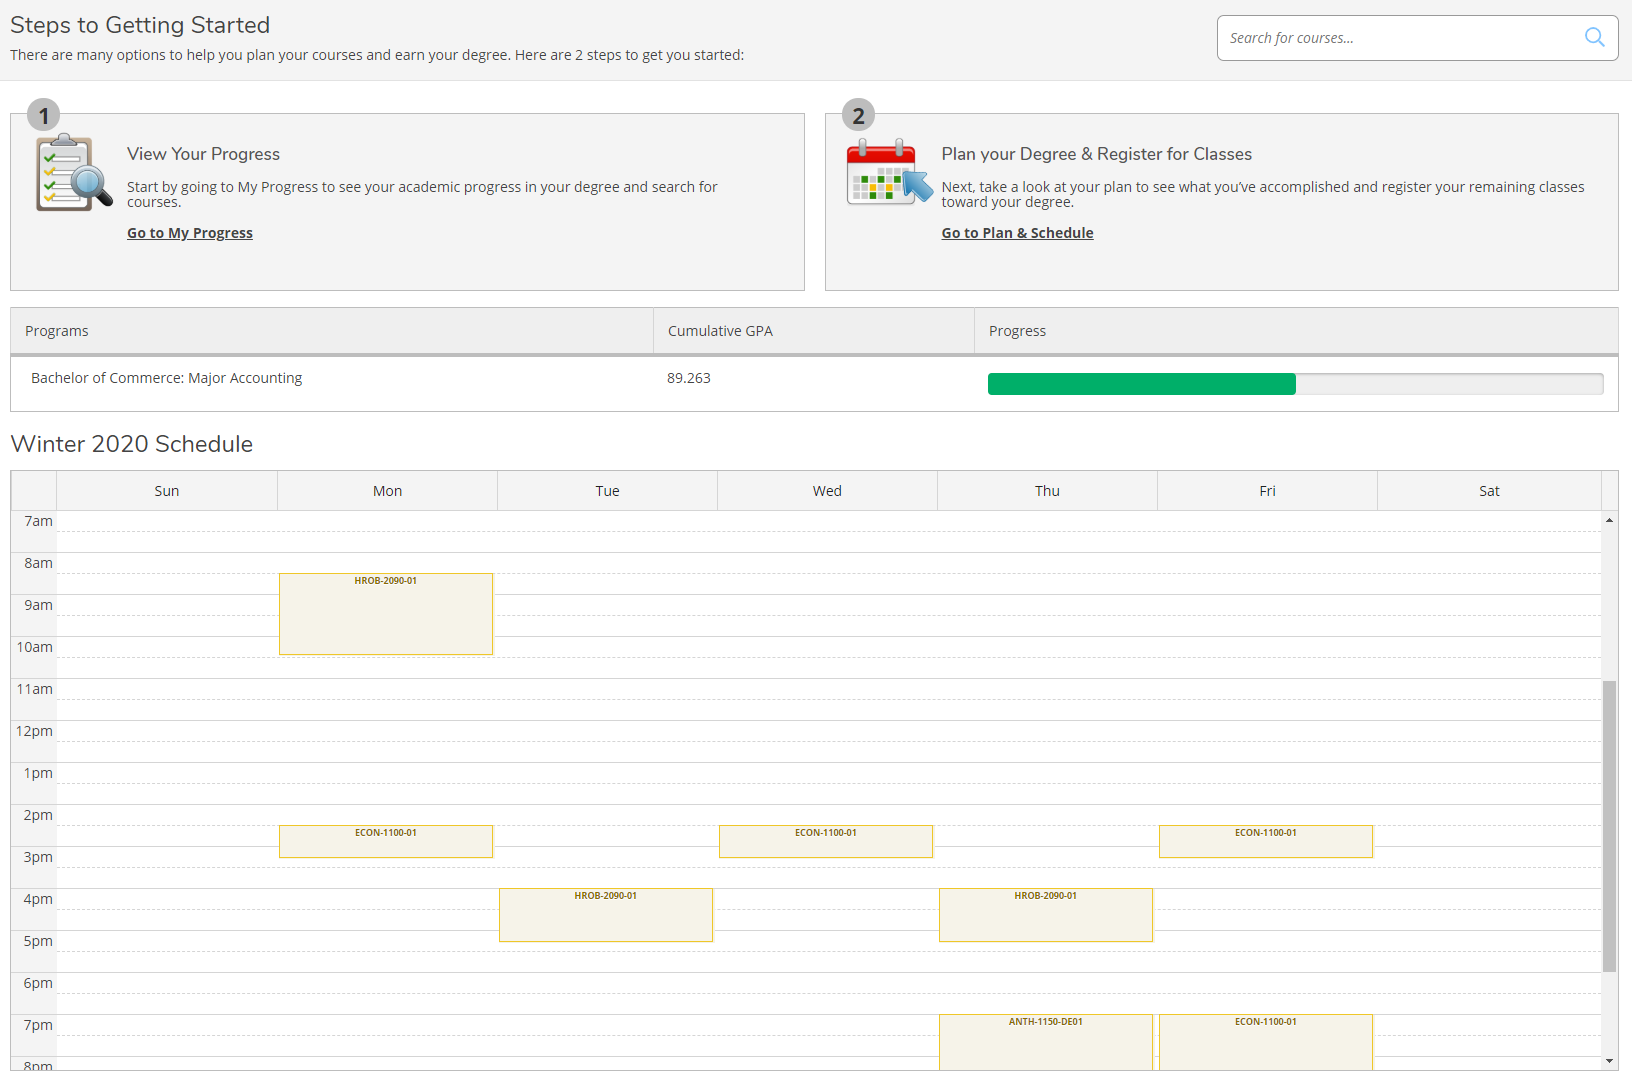
Task: Select Friday evening ECON-1100-01 class block
Action: click(x=1266, y=1042)
